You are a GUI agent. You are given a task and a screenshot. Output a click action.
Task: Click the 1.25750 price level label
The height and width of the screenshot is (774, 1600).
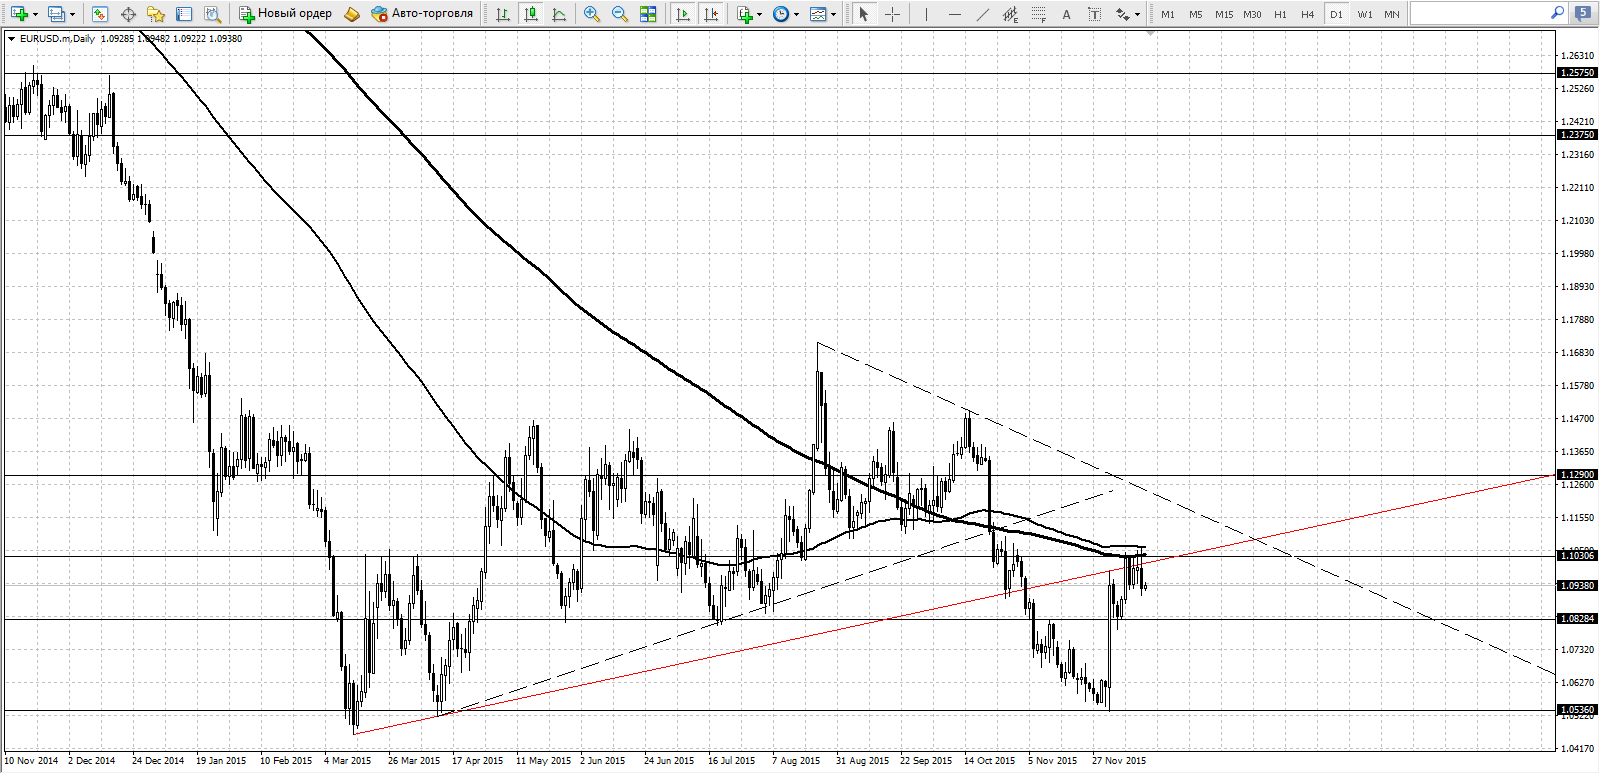1577,73
